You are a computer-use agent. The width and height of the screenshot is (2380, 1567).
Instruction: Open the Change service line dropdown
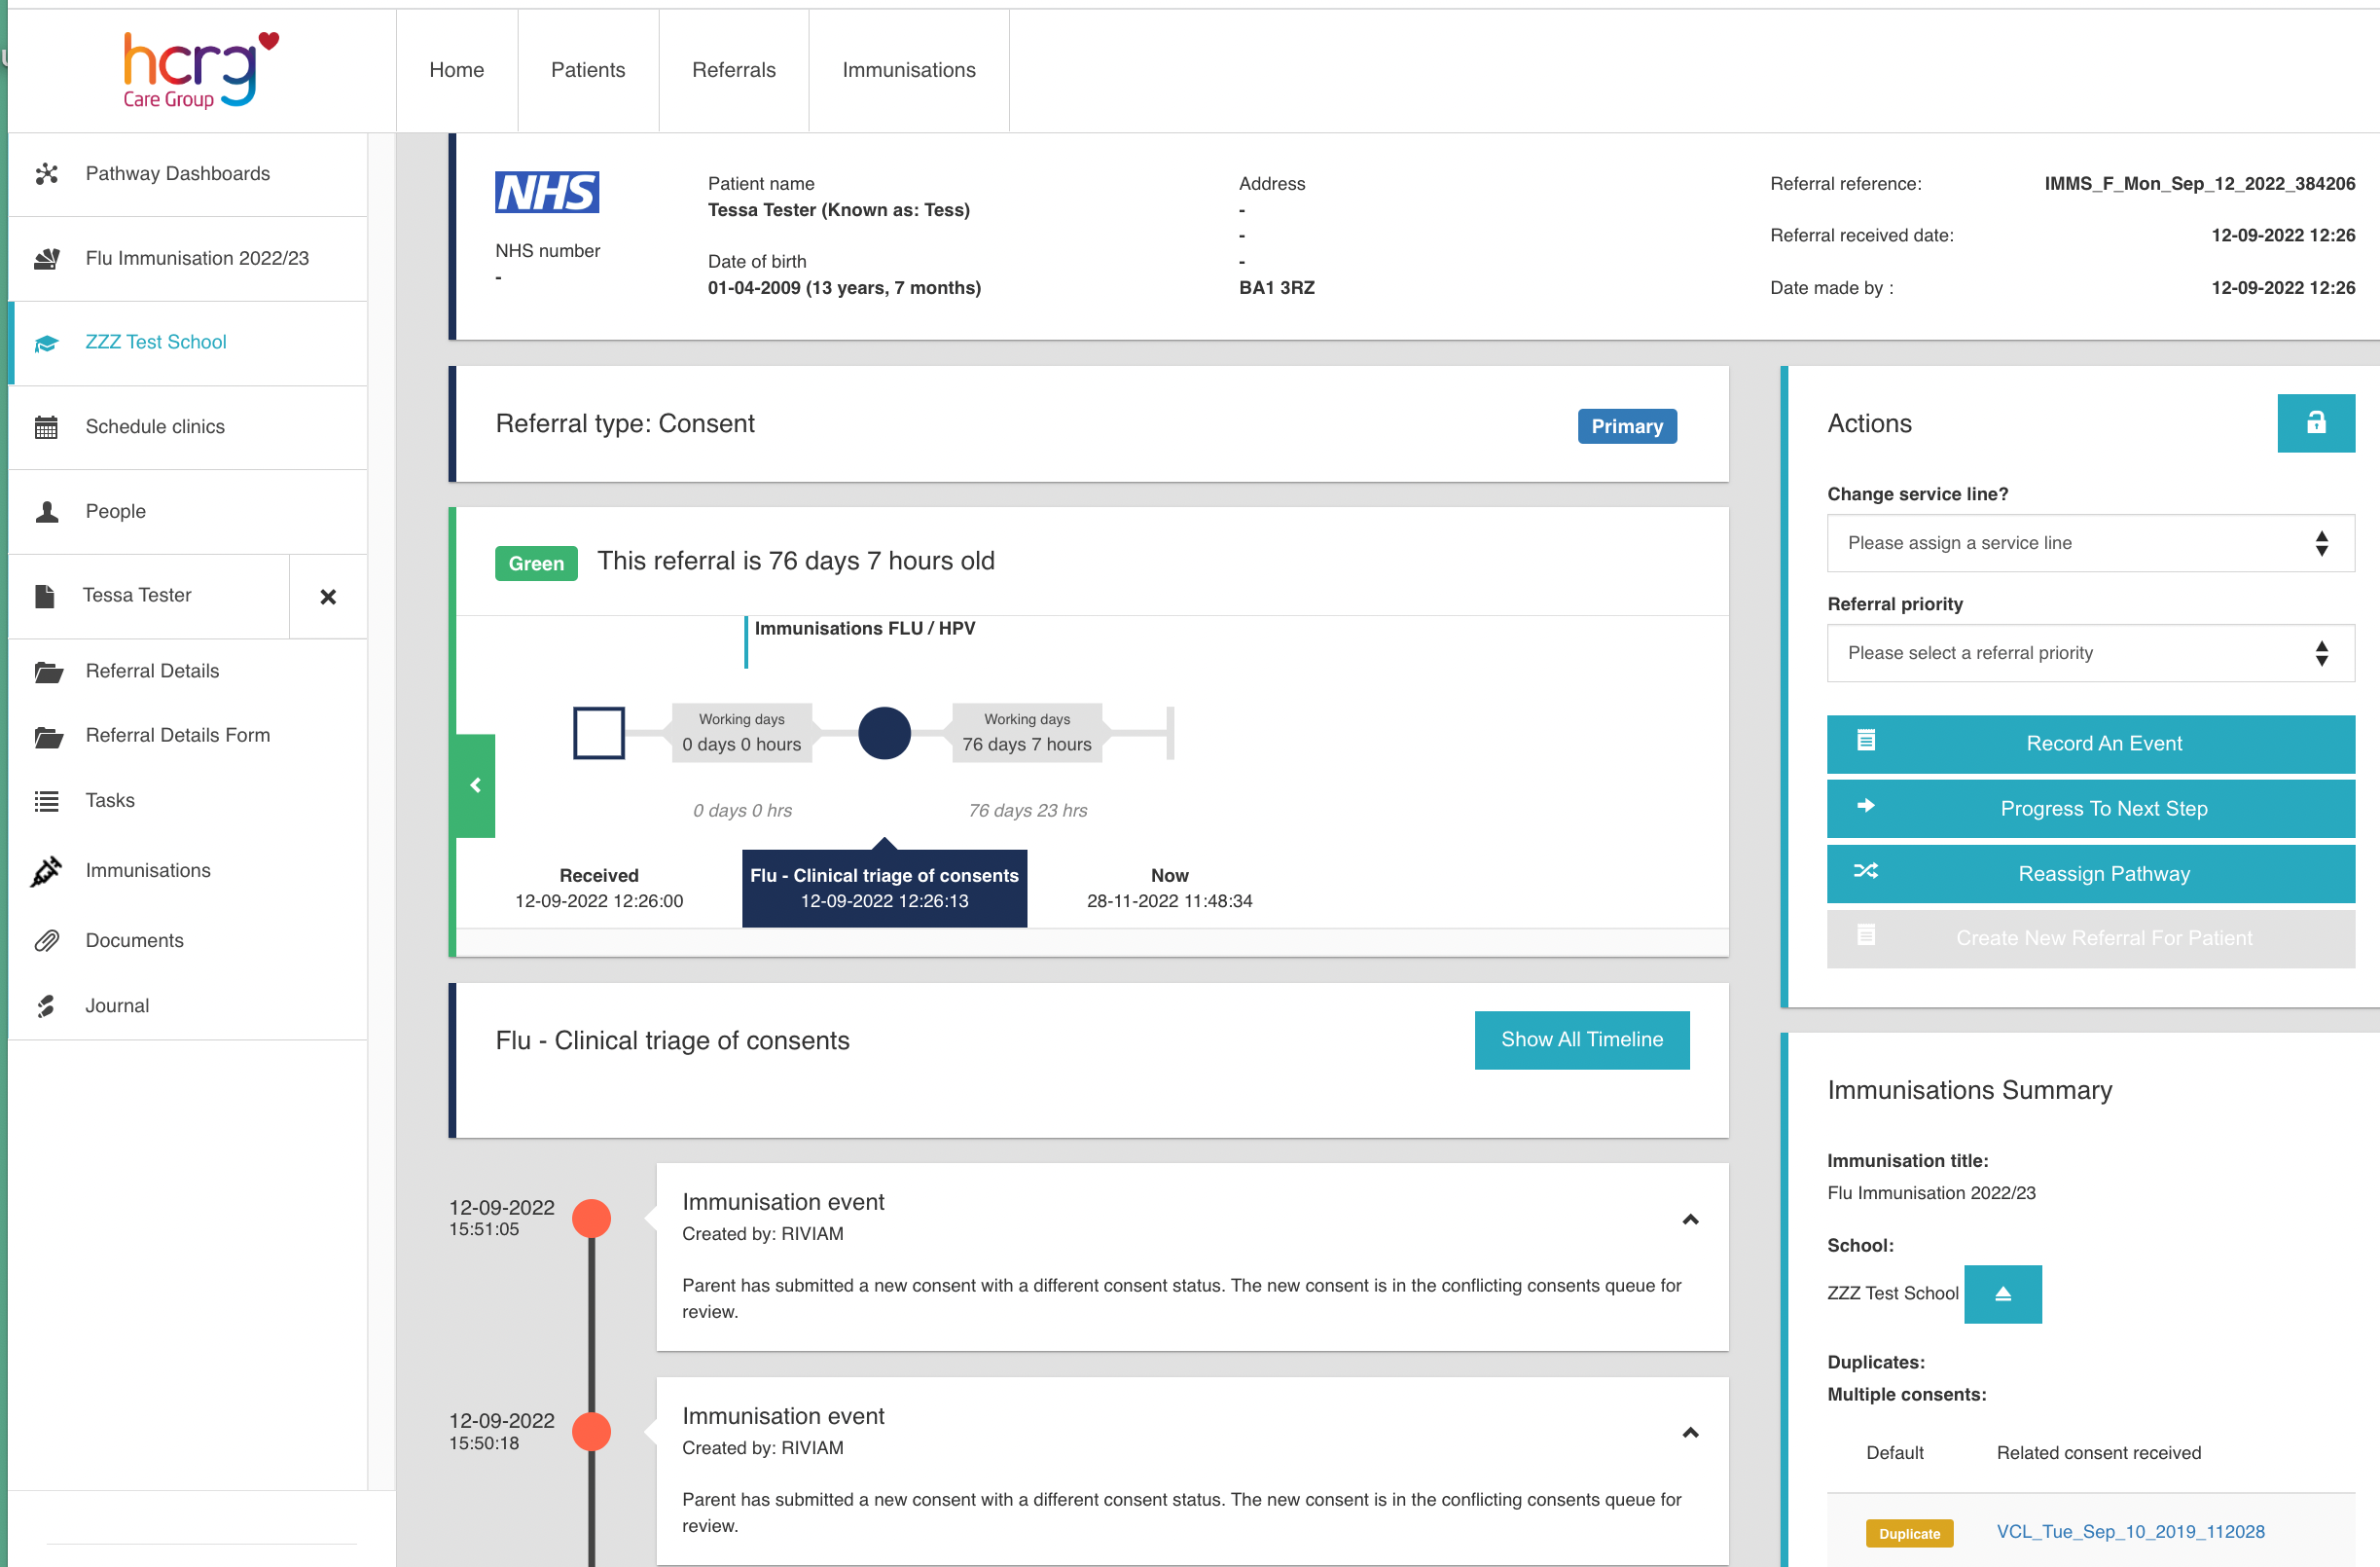pos(2089,543)
